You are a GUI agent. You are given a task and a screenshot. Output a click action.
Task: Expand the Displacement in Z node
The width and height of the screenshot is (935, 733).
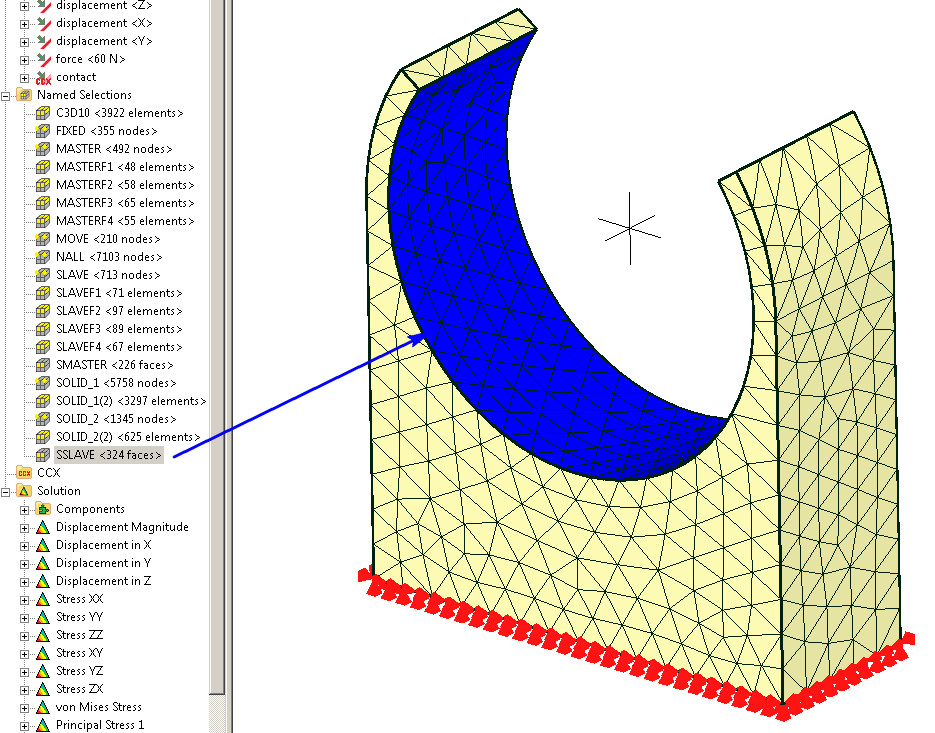pyautogui.click(x=24, y=582)
